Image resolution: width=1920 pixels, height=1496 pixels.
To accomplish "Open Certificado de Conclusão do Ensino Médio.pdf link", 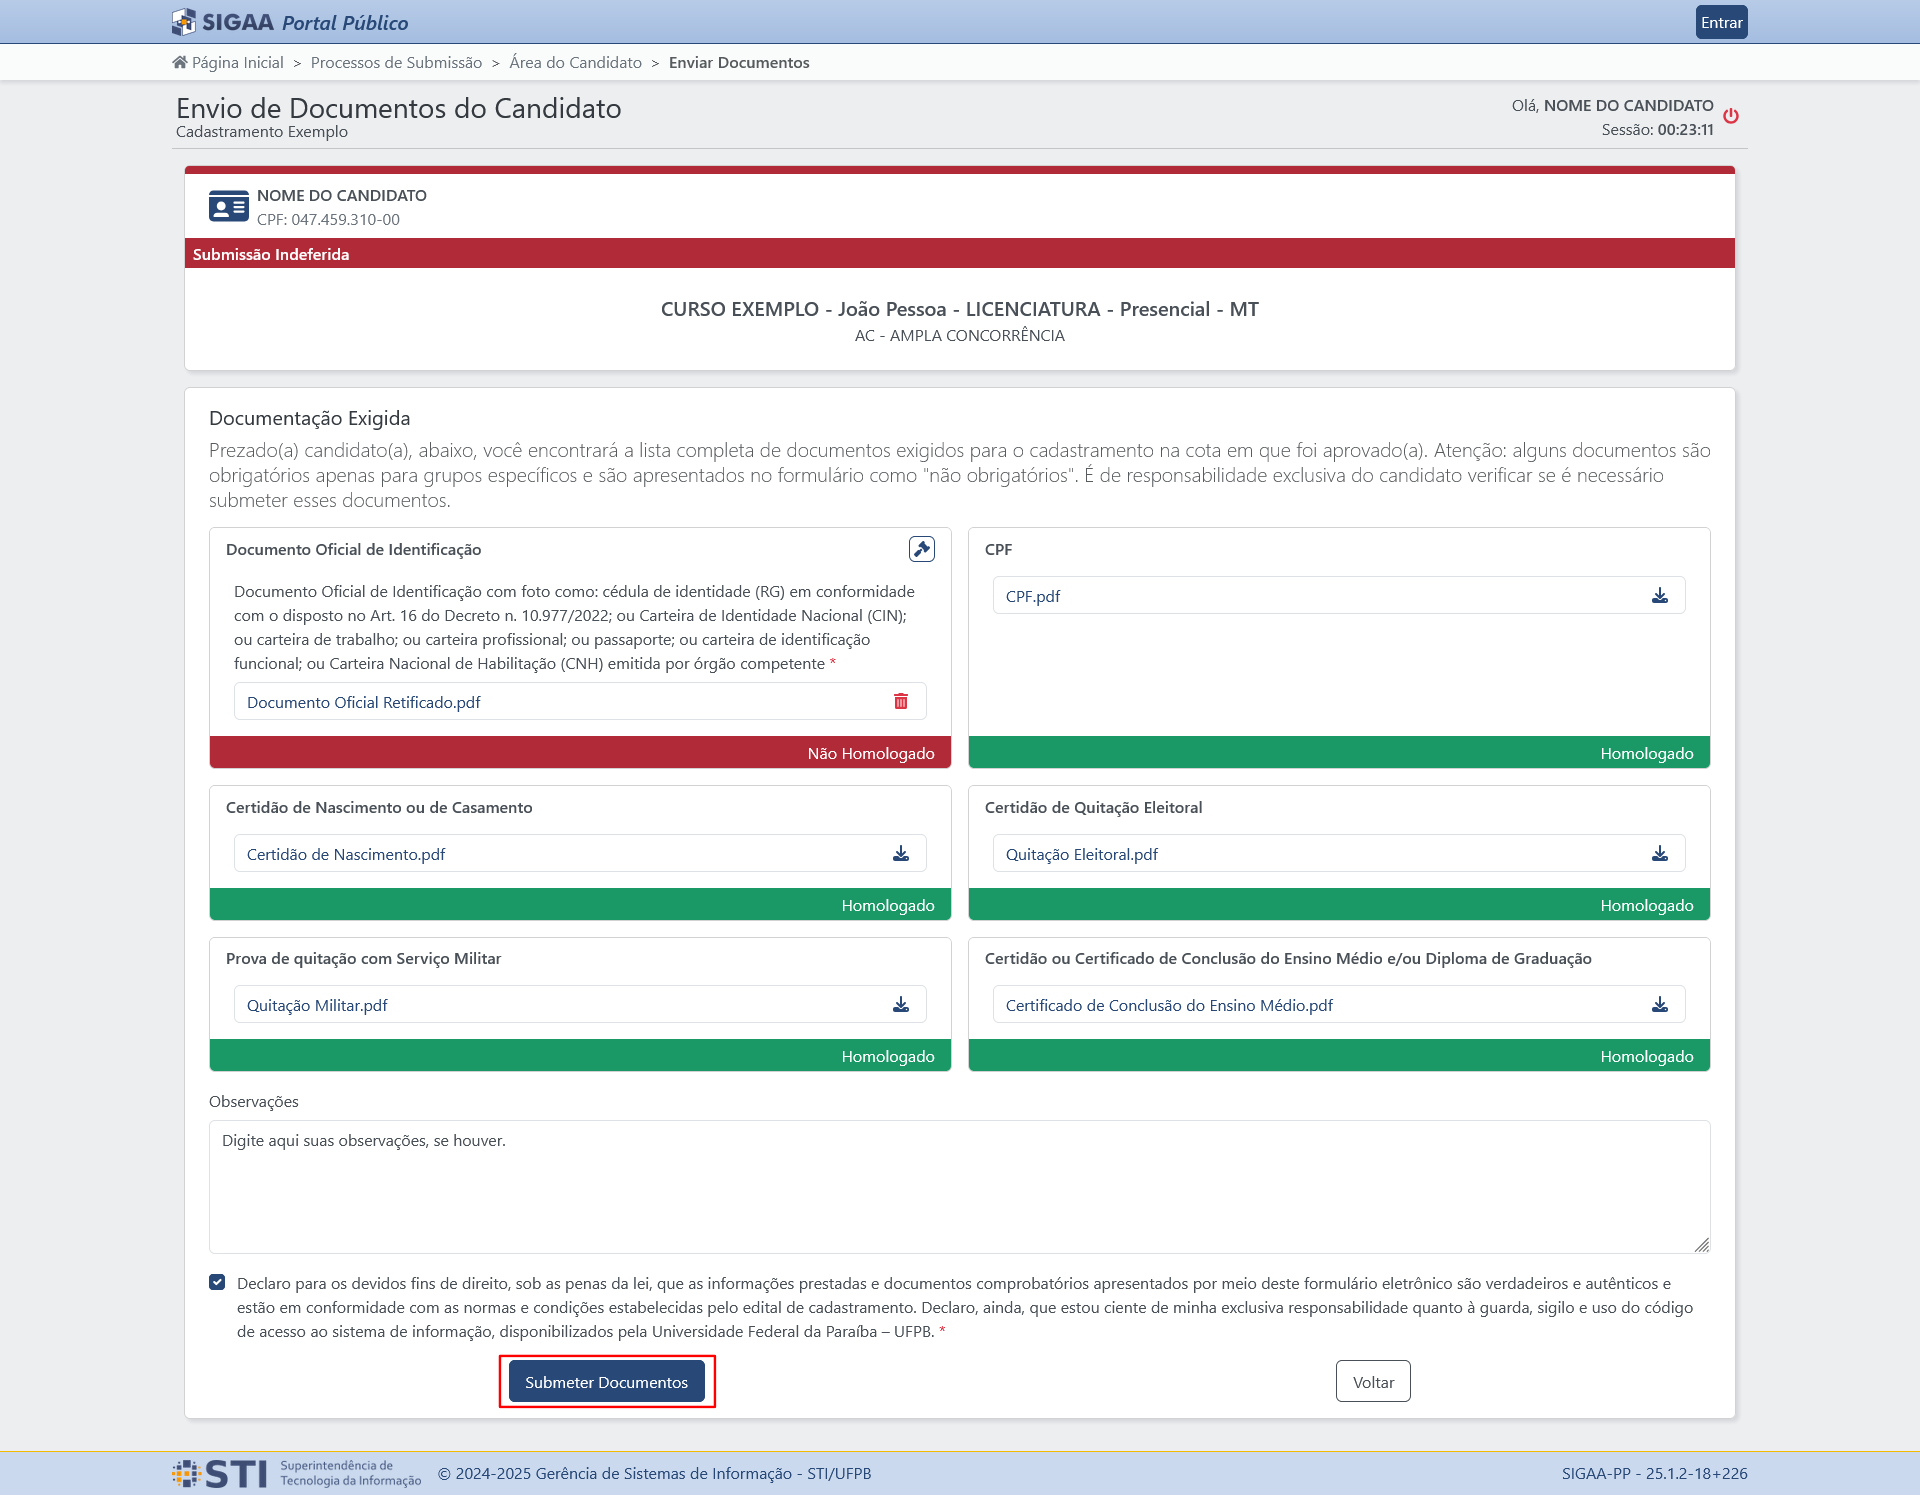I will (x=1169, y=1005).
